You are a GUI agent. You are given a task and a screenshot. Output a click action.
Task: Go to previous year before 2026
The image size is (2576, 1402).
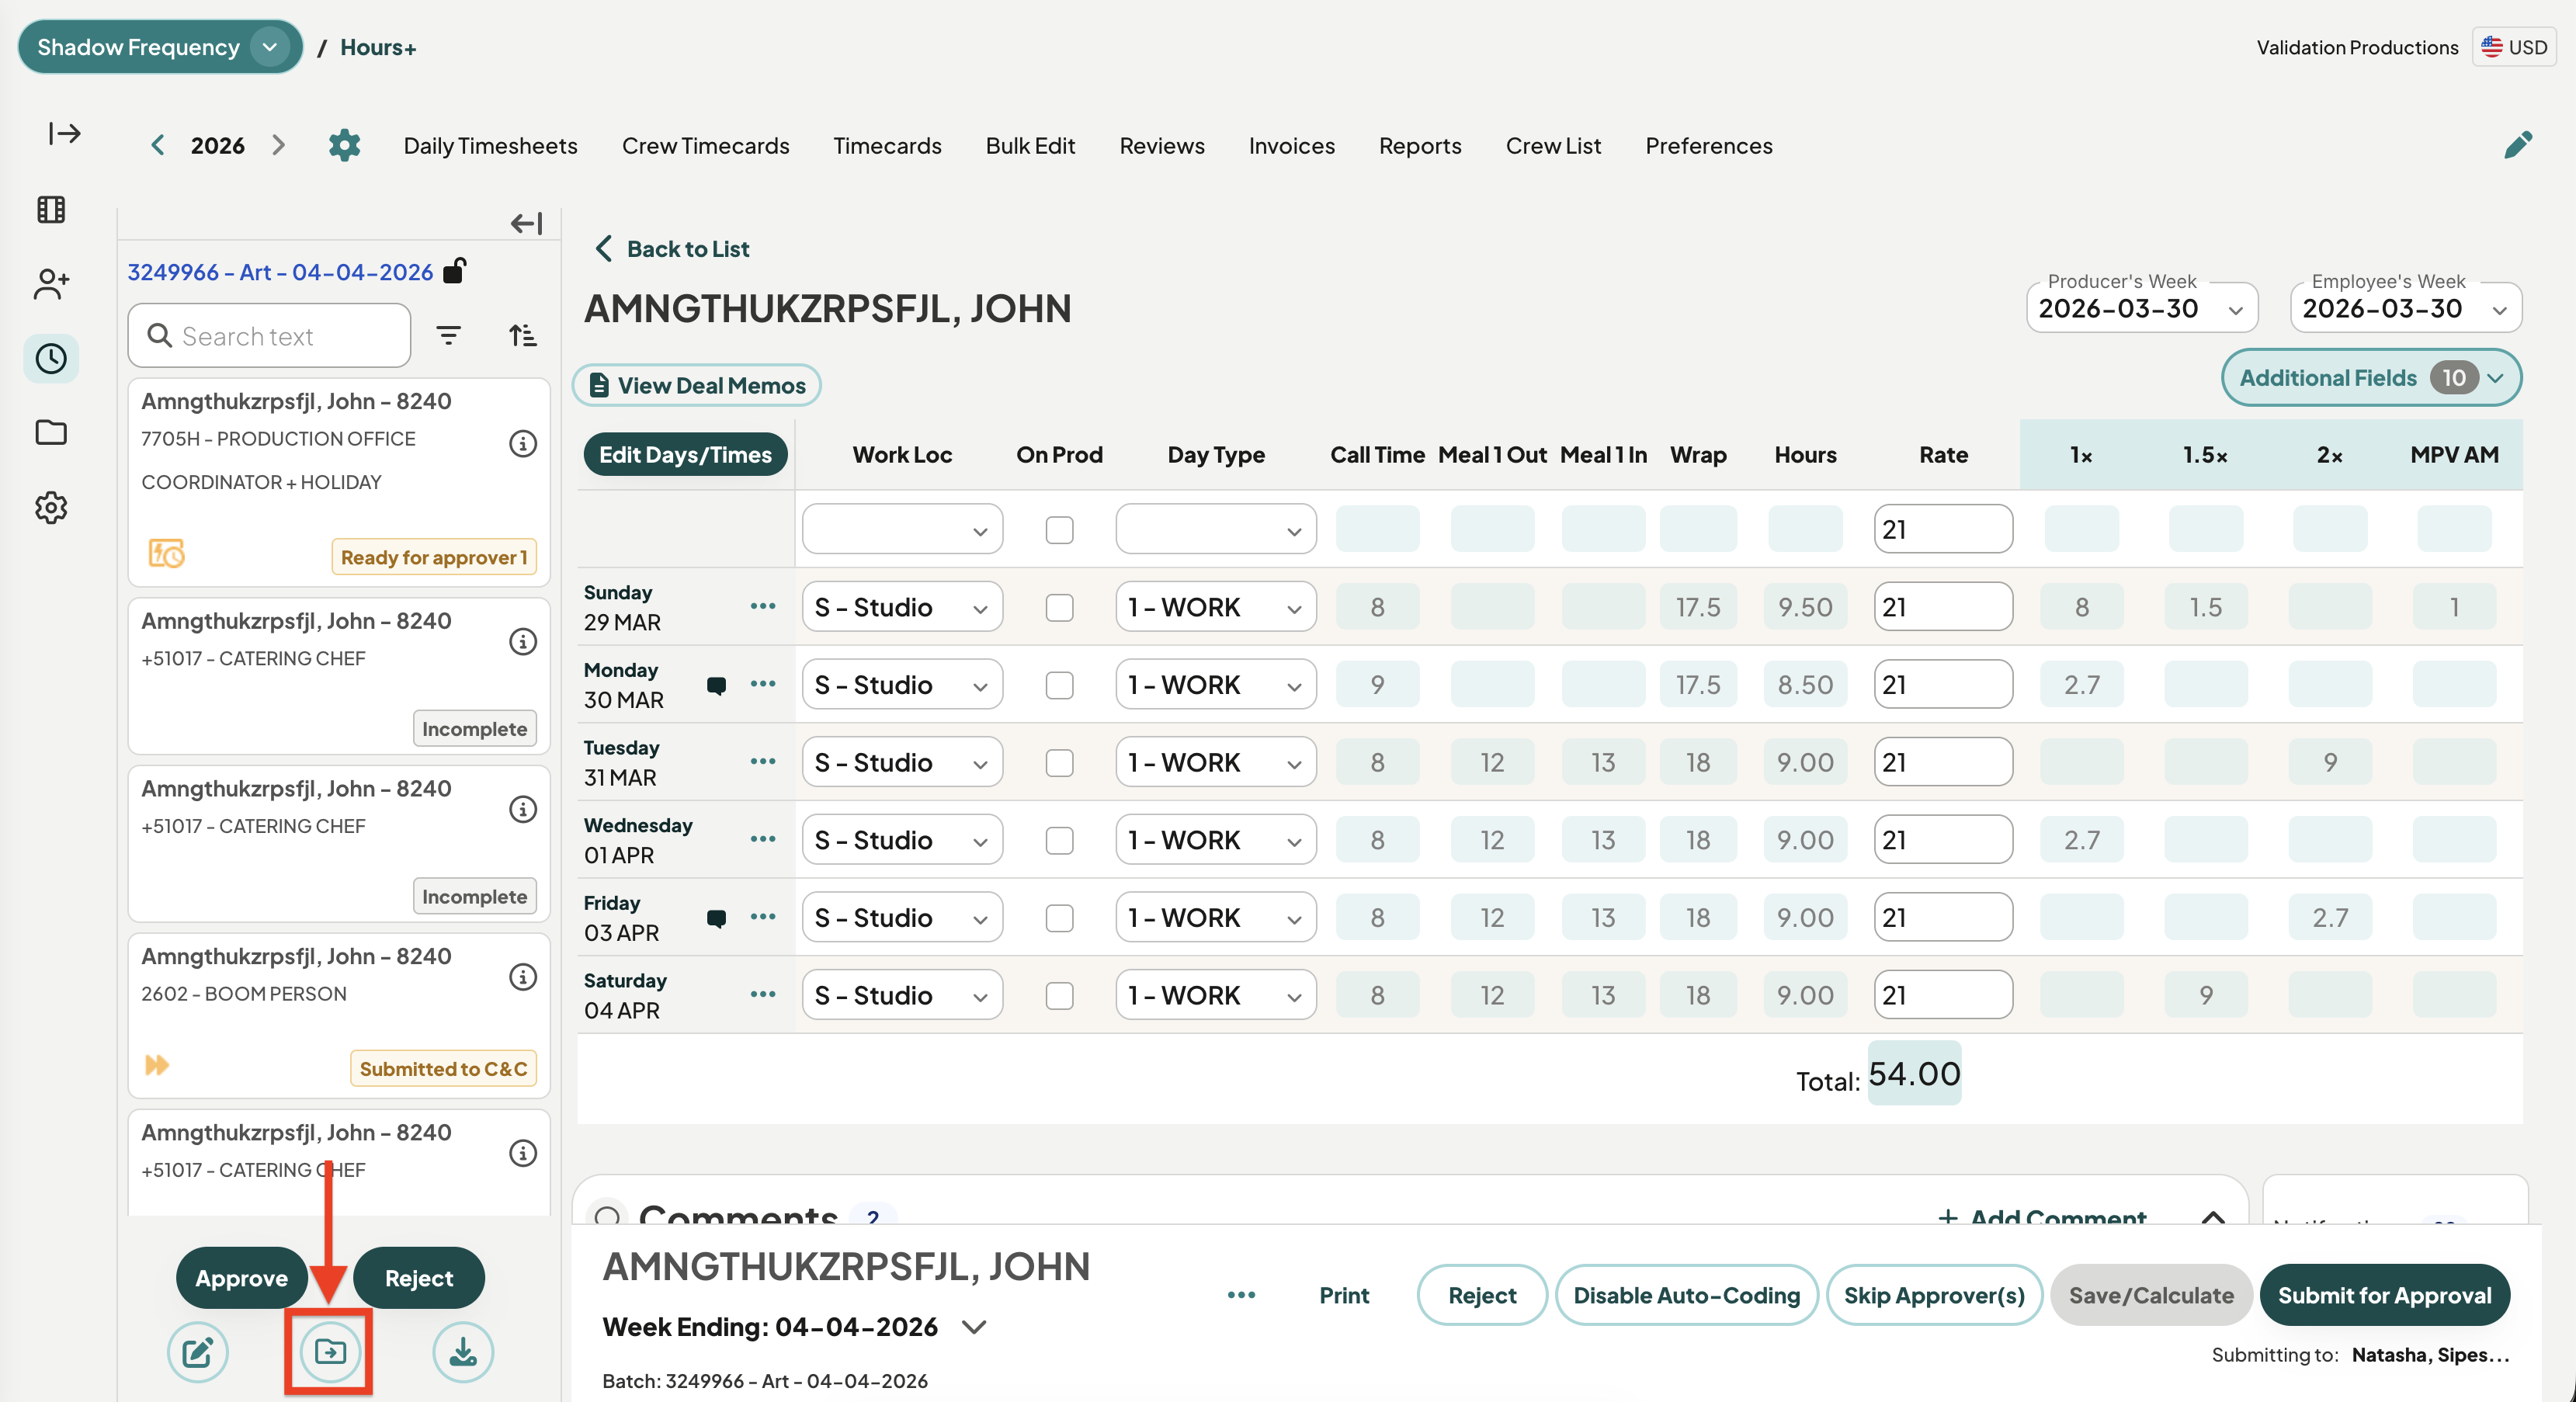point(157,145)
